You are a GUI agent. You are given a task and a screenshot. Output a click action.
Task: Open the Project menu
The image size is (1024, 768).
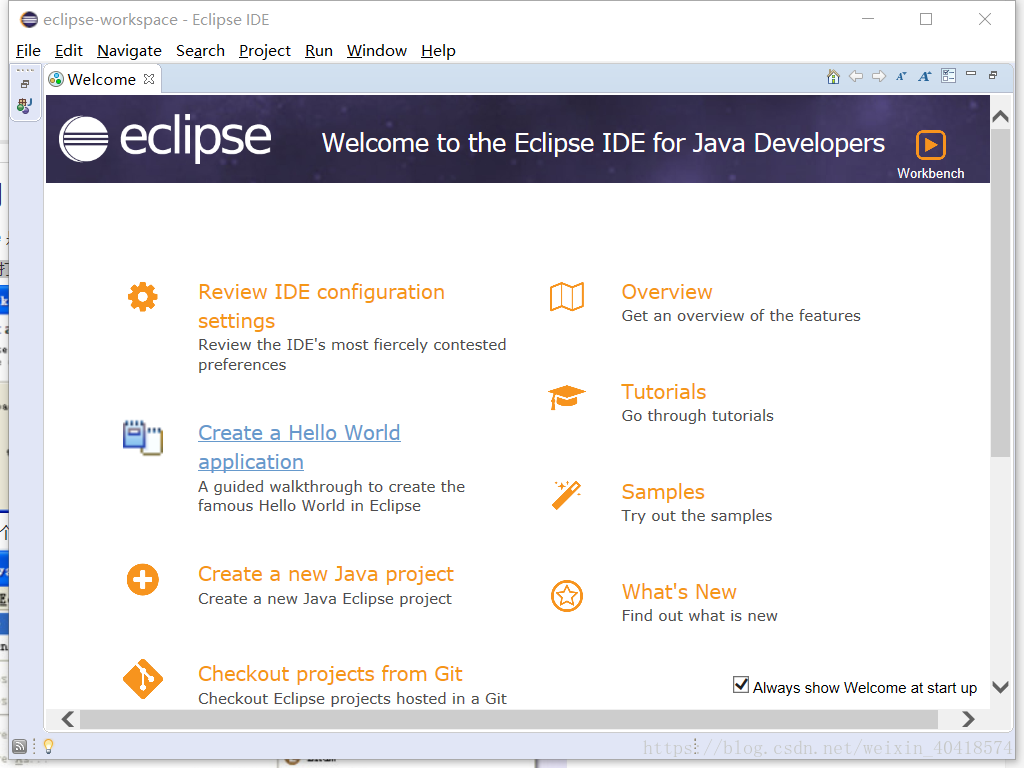[x=264, y=51]
